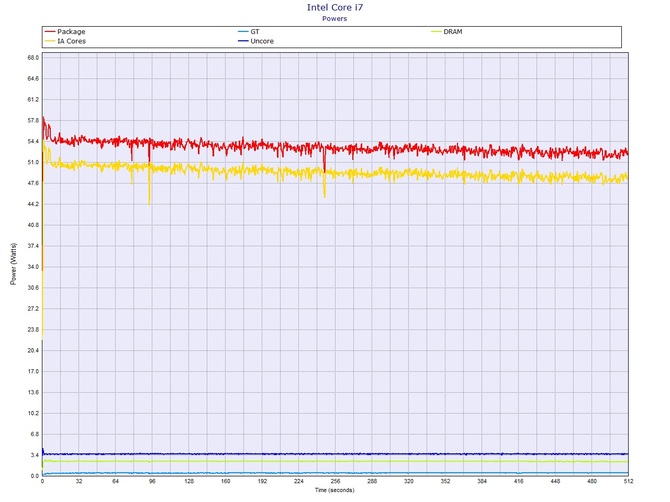Screen dimensions: 670x502
Task: Click the Uncore legend entry
Action: 256,41
